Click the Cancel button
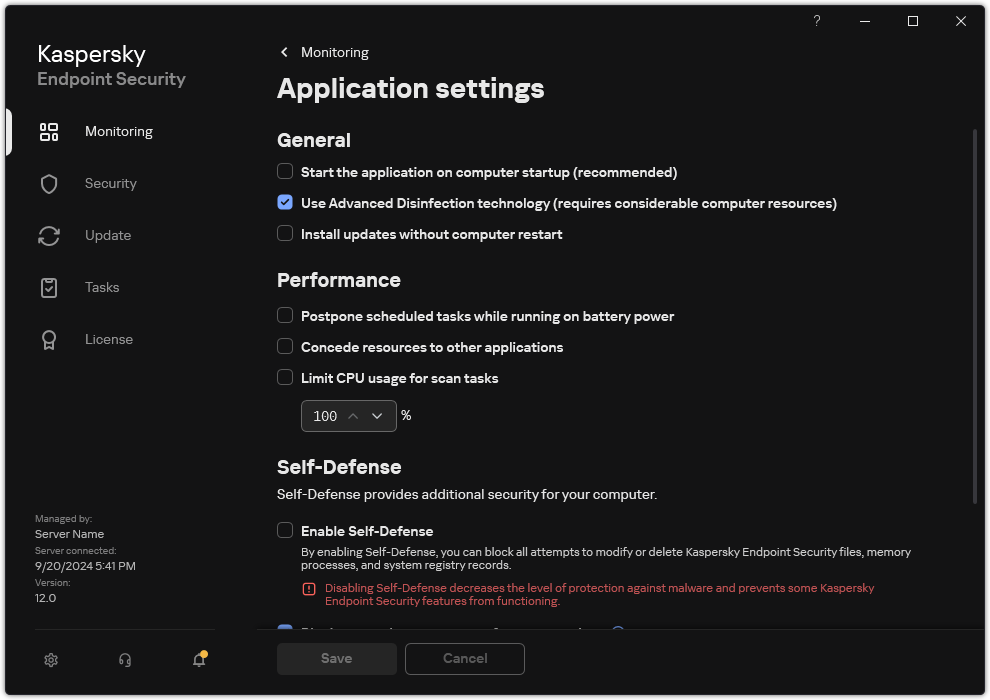The height and width of the screenshot is (700, 990). click(465, 658)
